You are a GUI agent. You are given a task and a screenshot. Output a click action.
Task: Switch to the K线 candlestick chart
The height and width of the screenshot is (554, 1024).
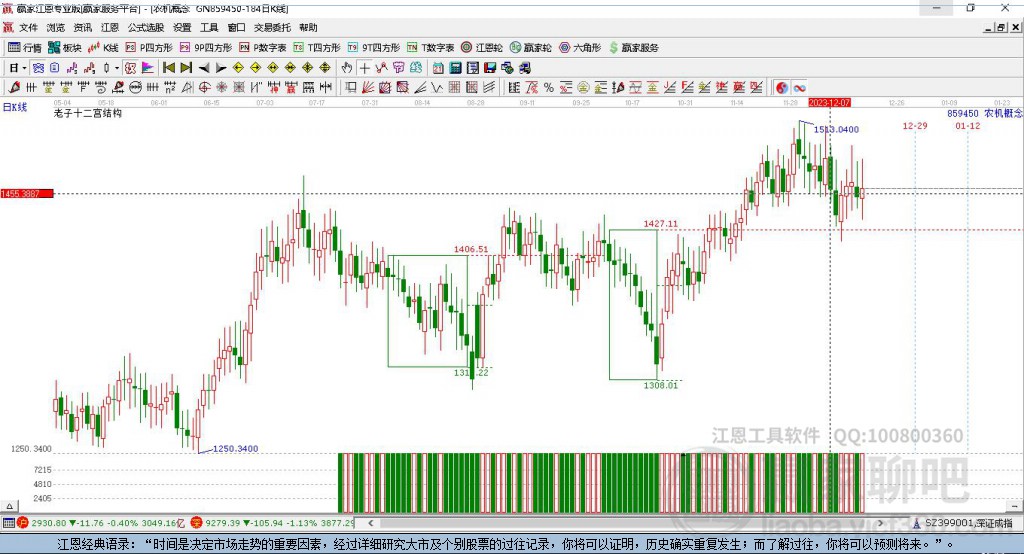[x=104, y=47]
